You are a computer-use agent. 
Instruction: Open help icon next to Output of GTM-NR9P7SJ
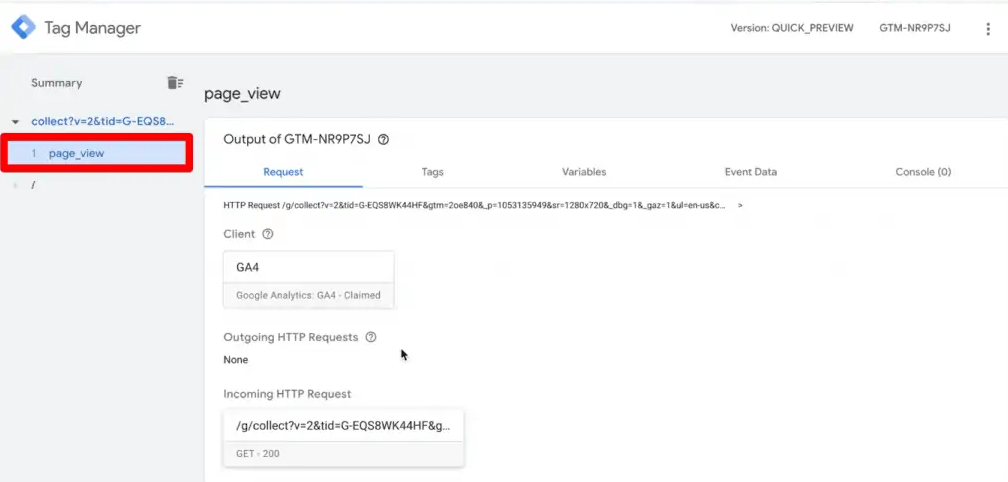coord(383,139)
